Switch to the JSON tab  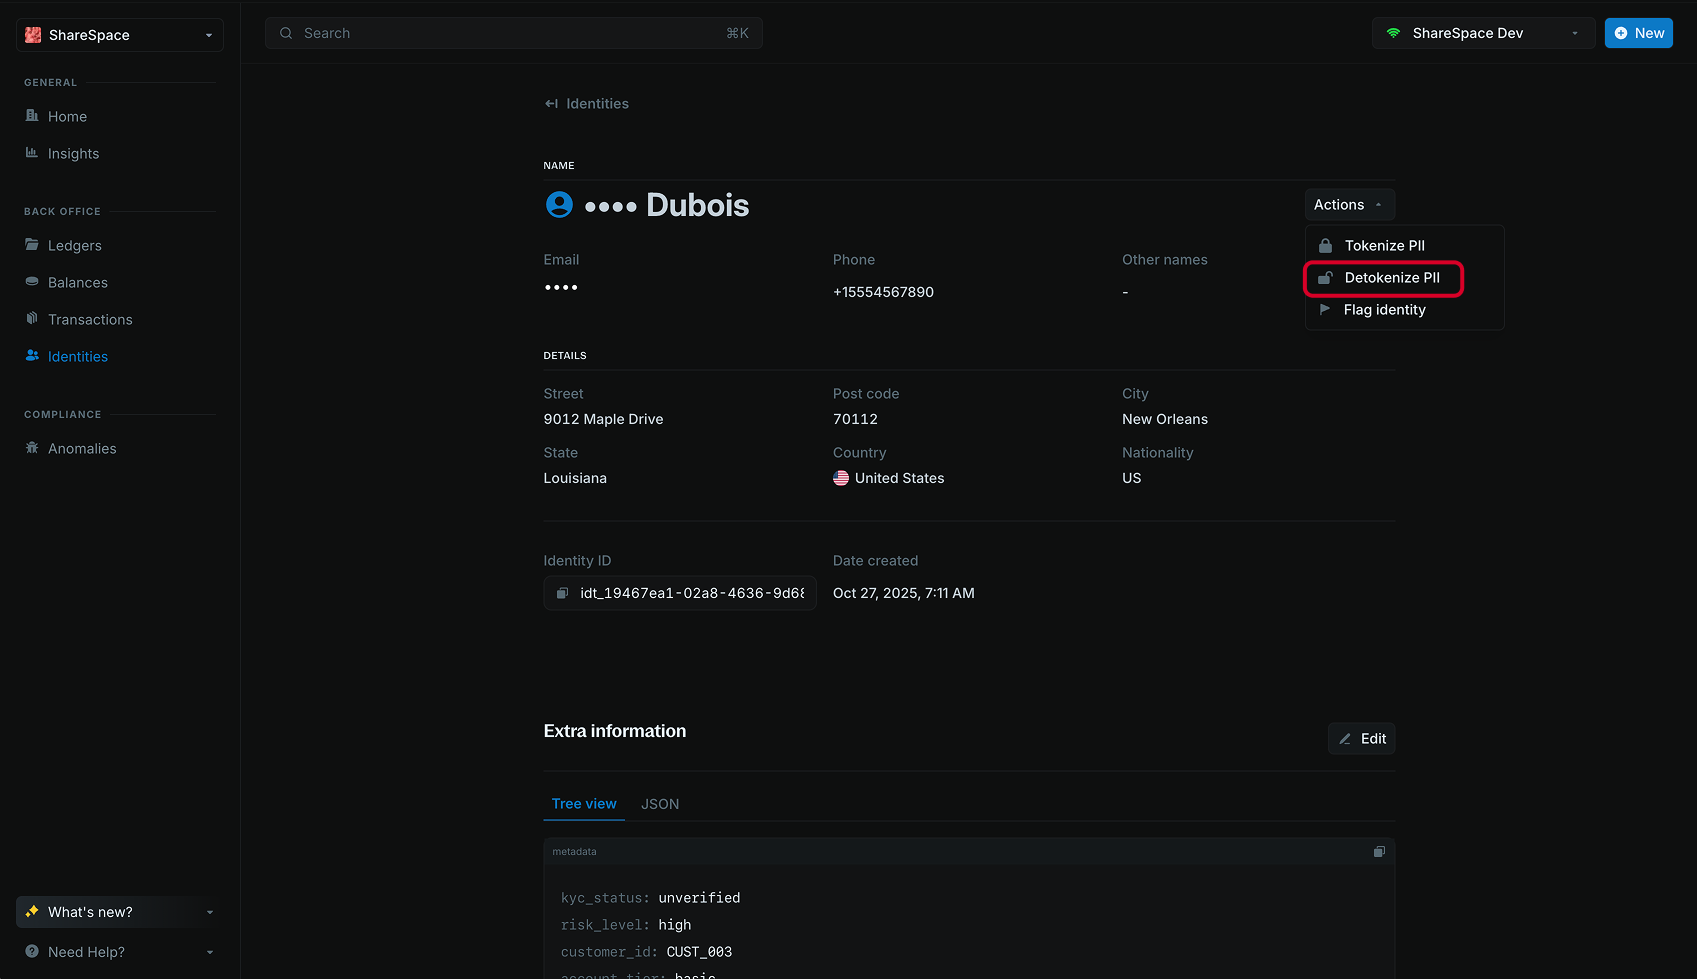[x=660, y=803]
